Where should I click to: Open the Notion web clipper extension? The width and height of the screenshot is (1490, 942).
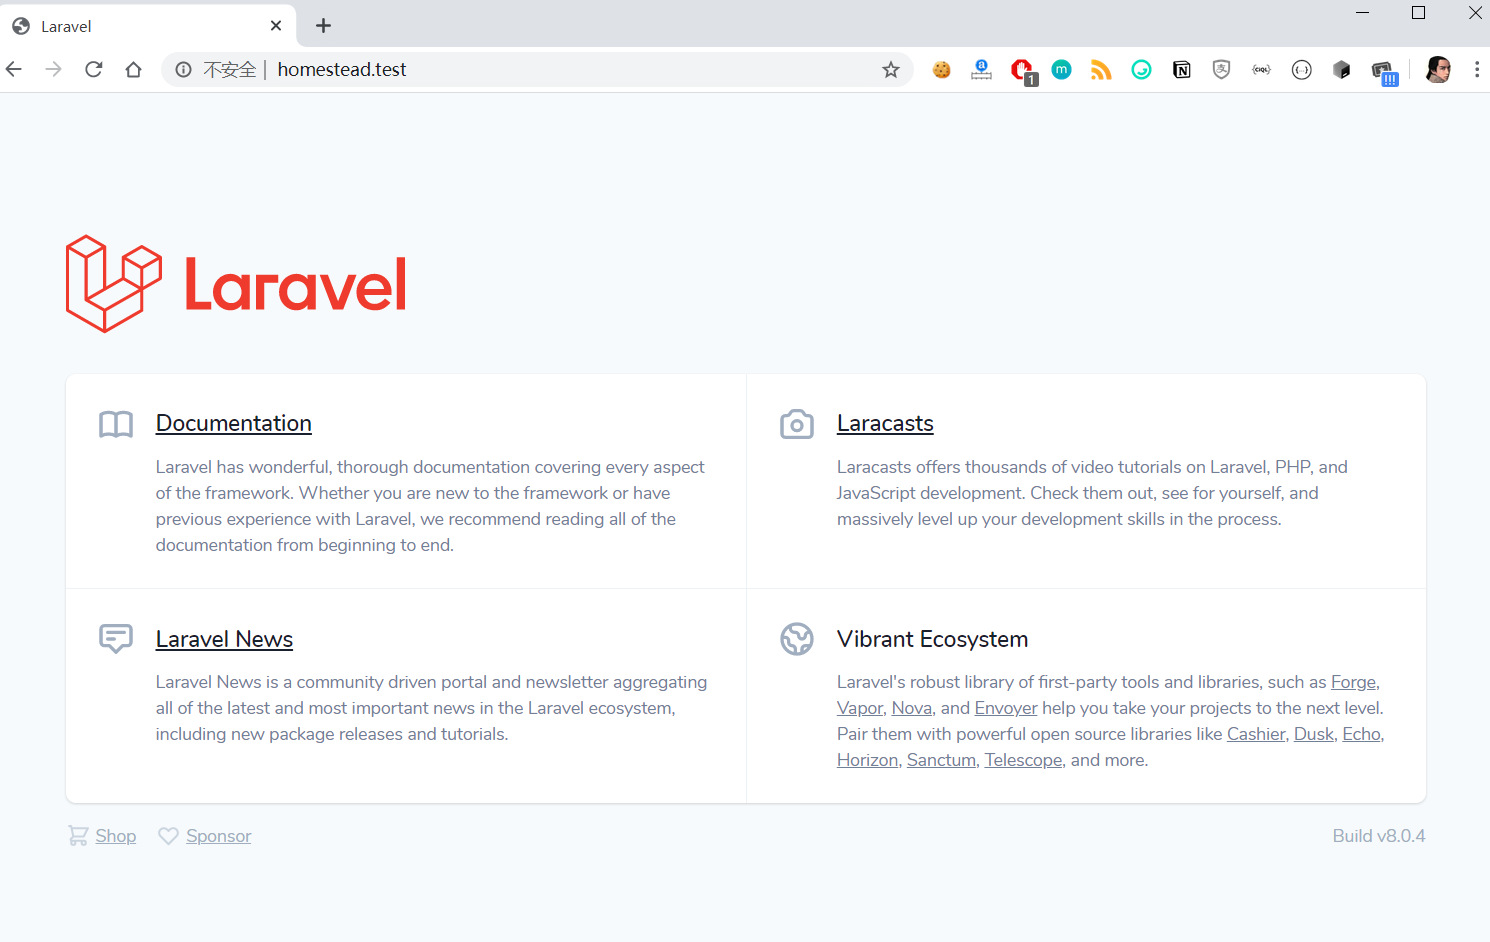pyautogui.click(x=1182, y=69)
